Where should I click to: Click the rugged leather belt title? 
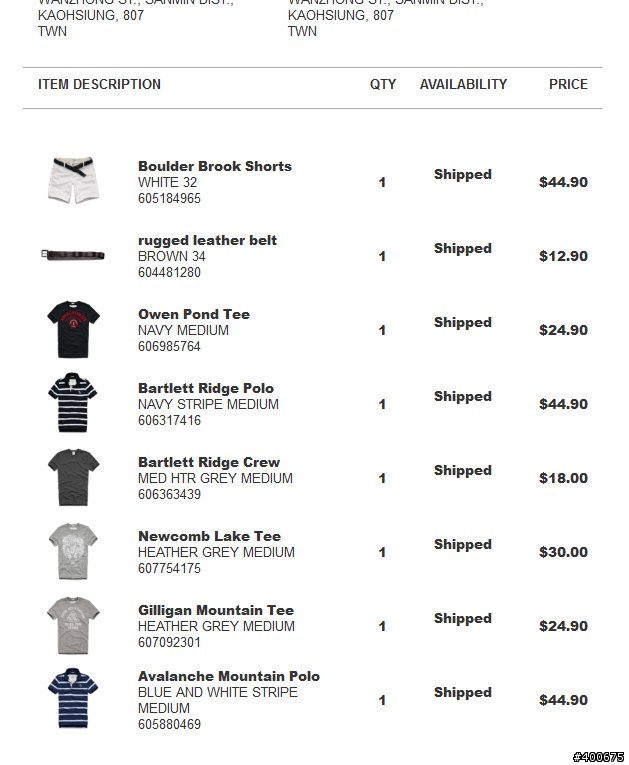(207, 240)
